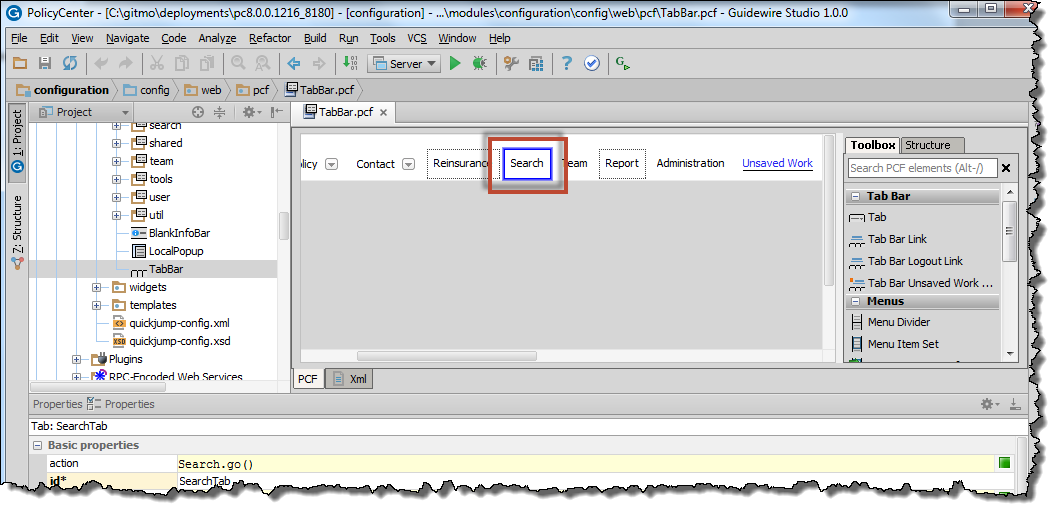Navigate forward with right arrow icon
1060x513 pixels.
pos(319,64)
